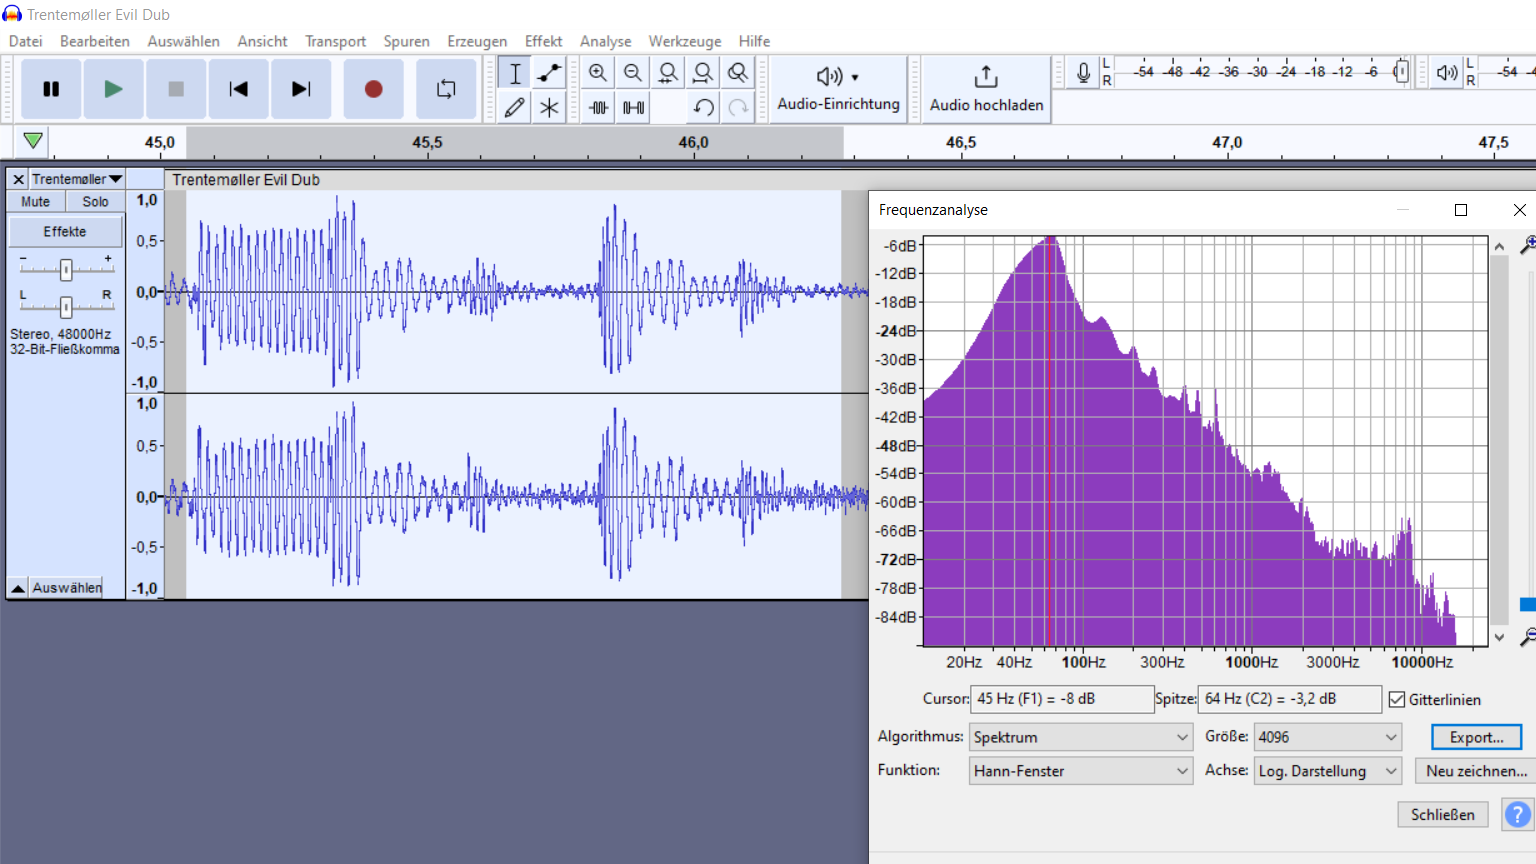Open the Algorithmus dropdown
This screenshot has height=864, width=1536.
[1080, 737]
